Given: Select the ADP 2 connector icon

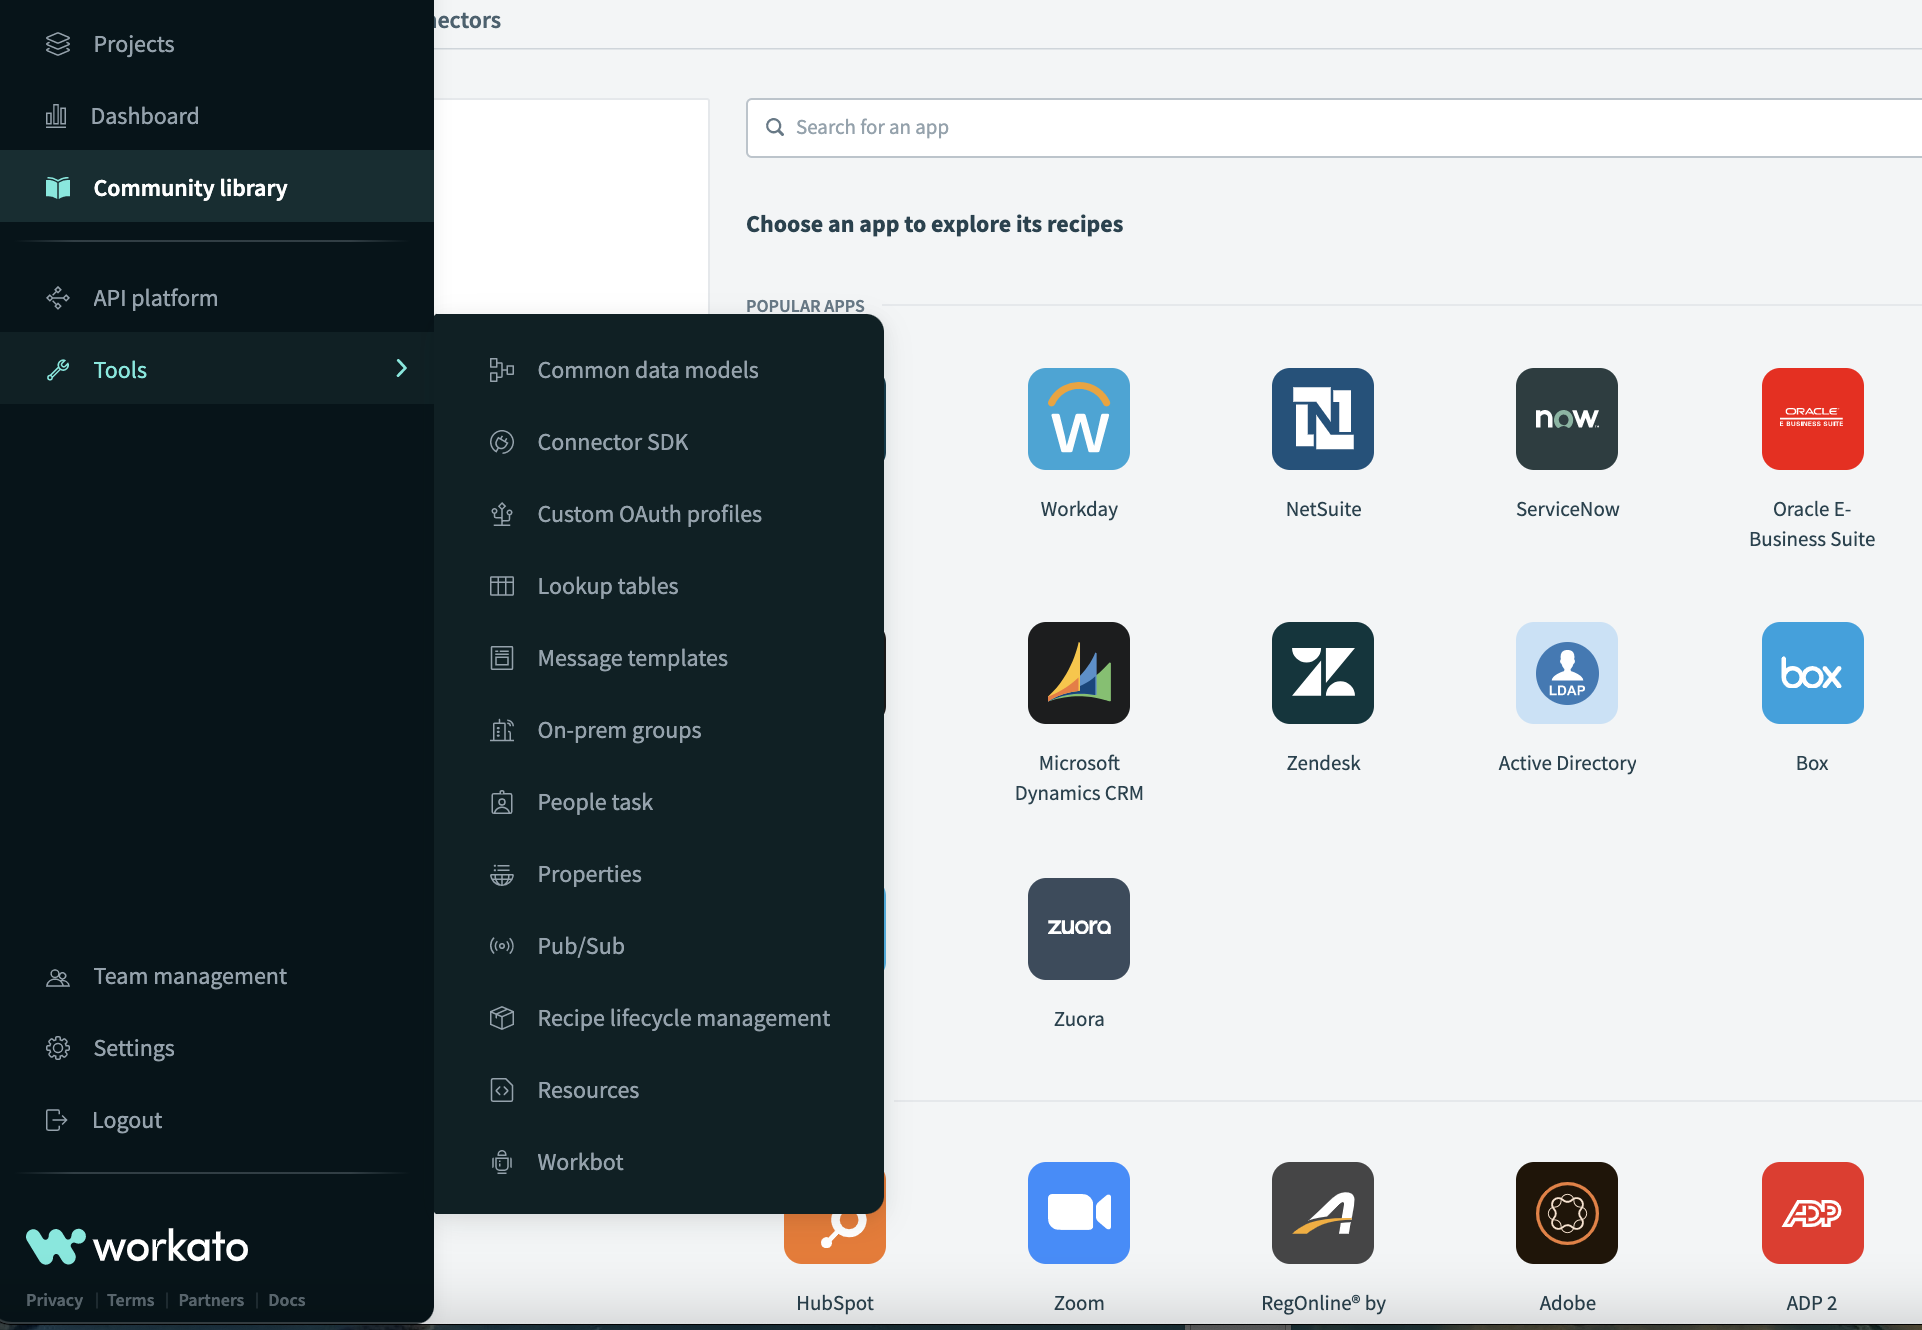Looking at the screenshot, I should tap(1811, 1213).
